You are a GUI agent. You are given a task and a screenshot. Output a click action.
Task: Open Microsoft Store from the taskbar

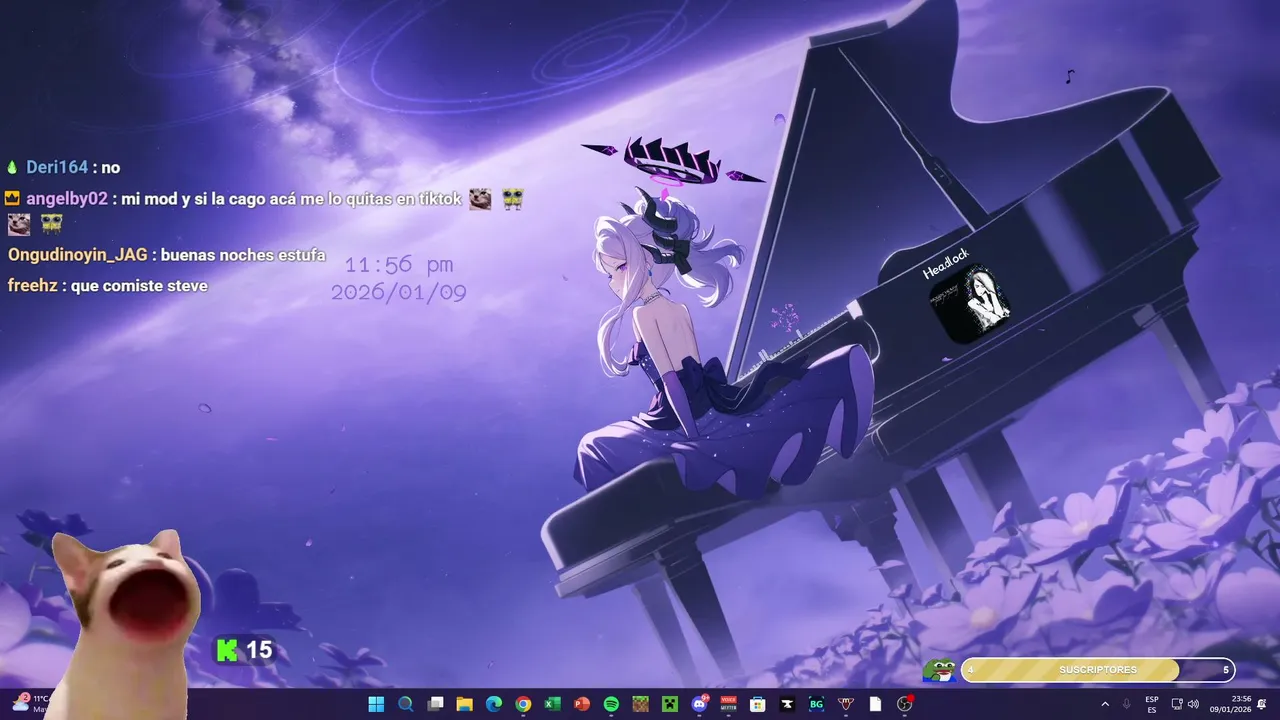[758, 704]
